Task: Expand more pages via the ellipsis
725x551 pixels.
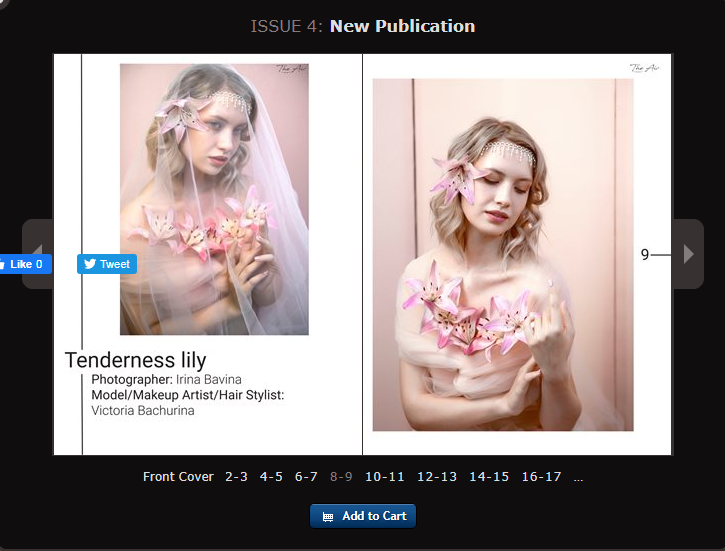Action: point(578,478)
